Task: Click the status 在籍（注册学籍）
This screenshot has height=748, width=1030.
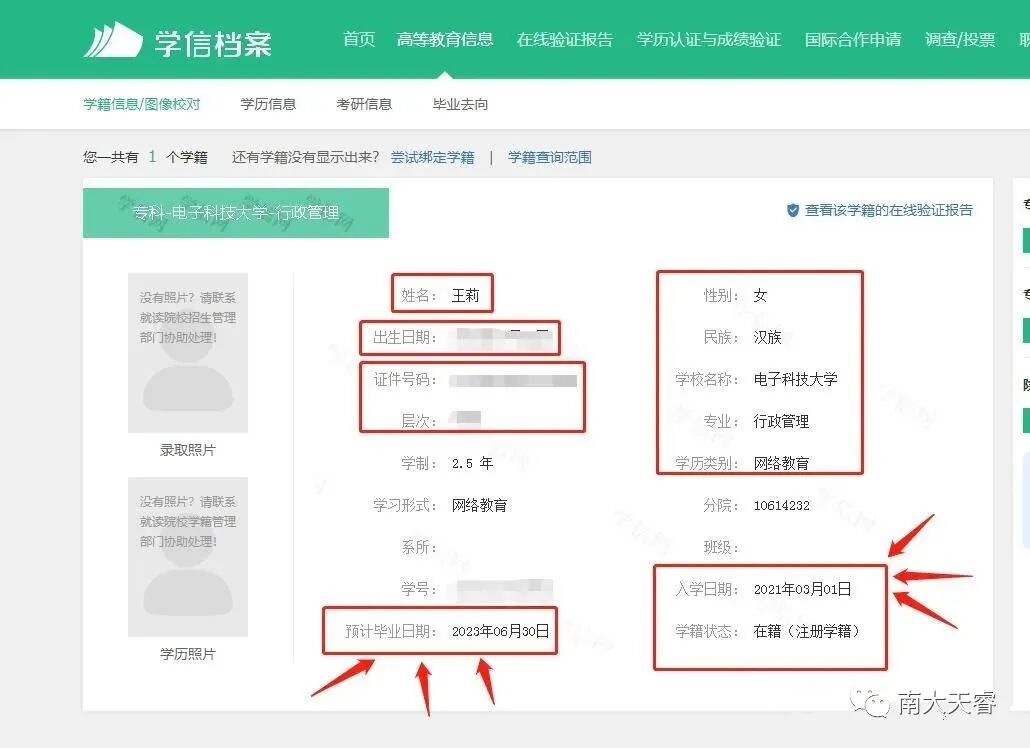Action: click(807, 632)
